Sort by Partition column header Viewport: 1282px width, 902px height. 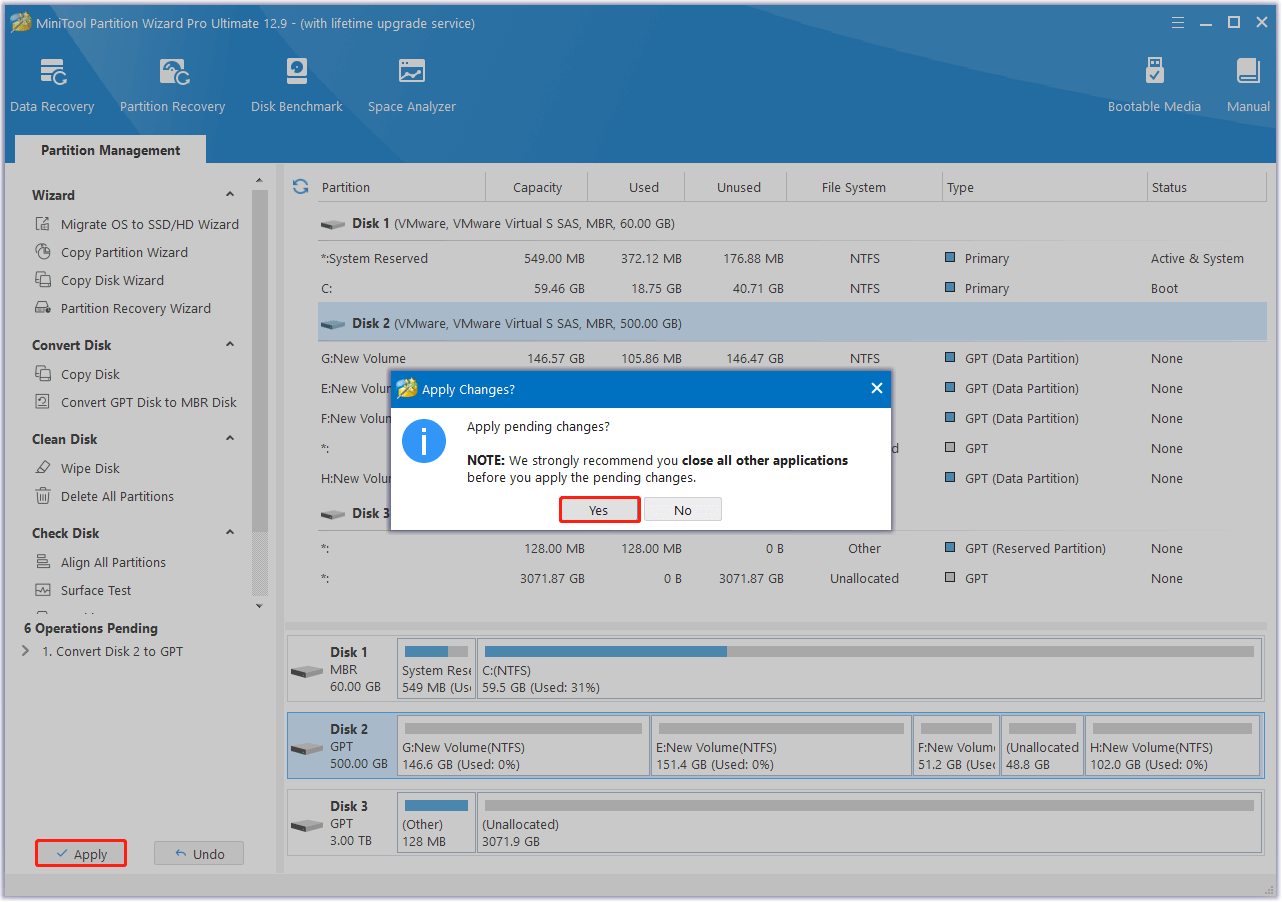coord(346,187)
